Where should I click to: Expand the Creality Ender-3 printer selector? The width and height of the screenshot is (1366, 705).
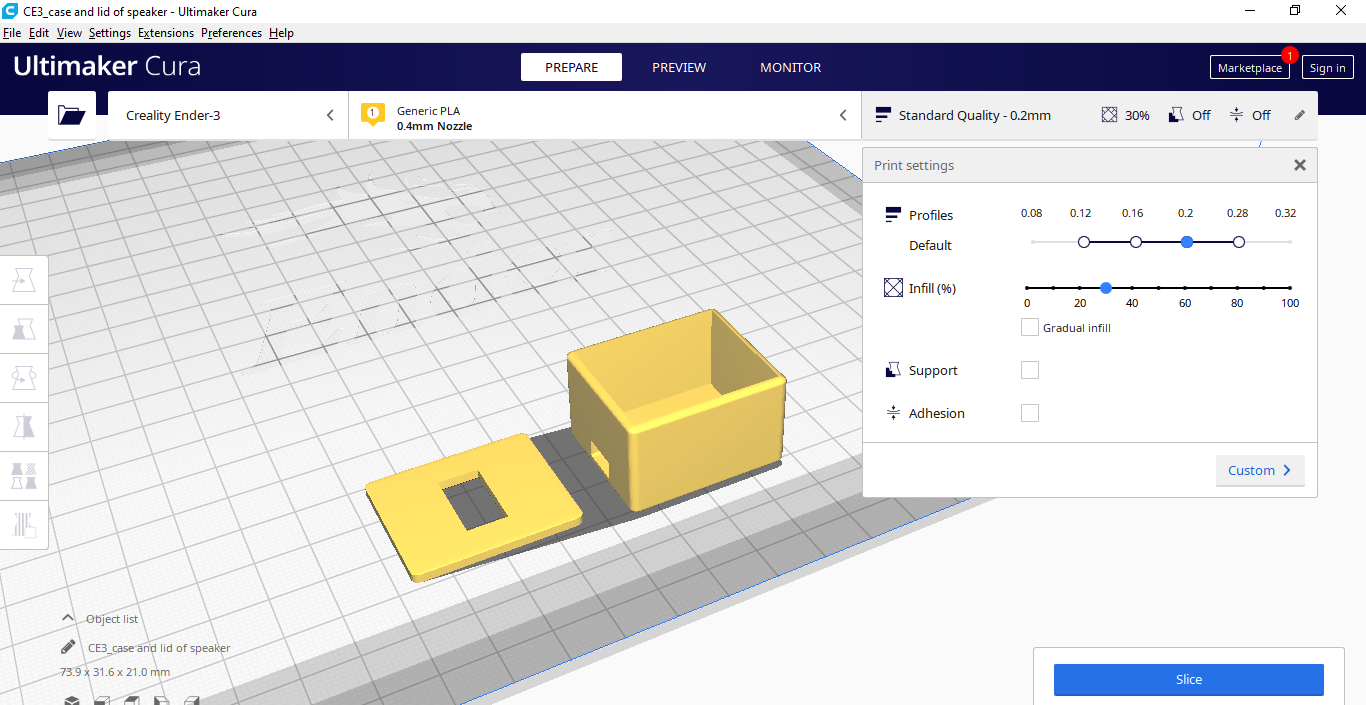pos(228,115)
